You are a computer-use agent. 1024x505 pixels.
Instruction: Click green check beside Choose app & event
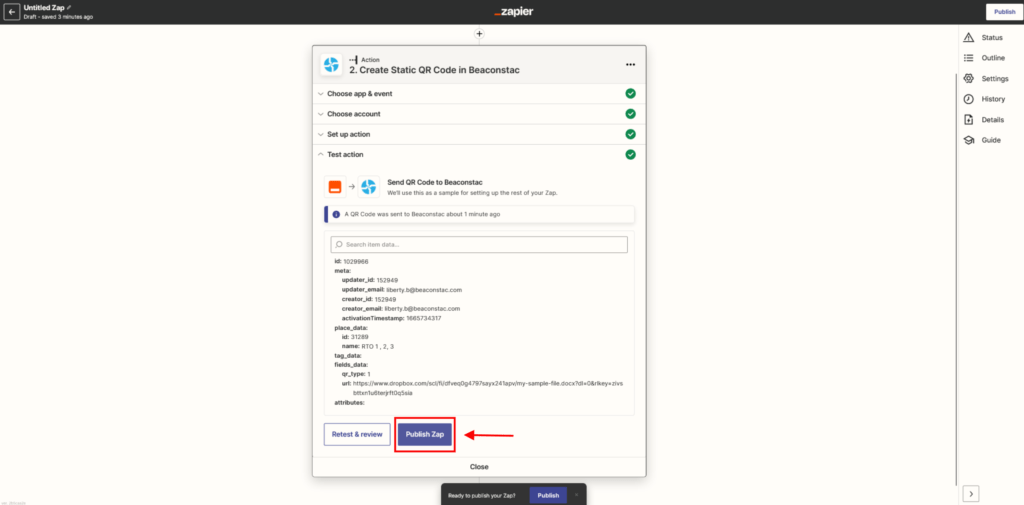point(630,93)
